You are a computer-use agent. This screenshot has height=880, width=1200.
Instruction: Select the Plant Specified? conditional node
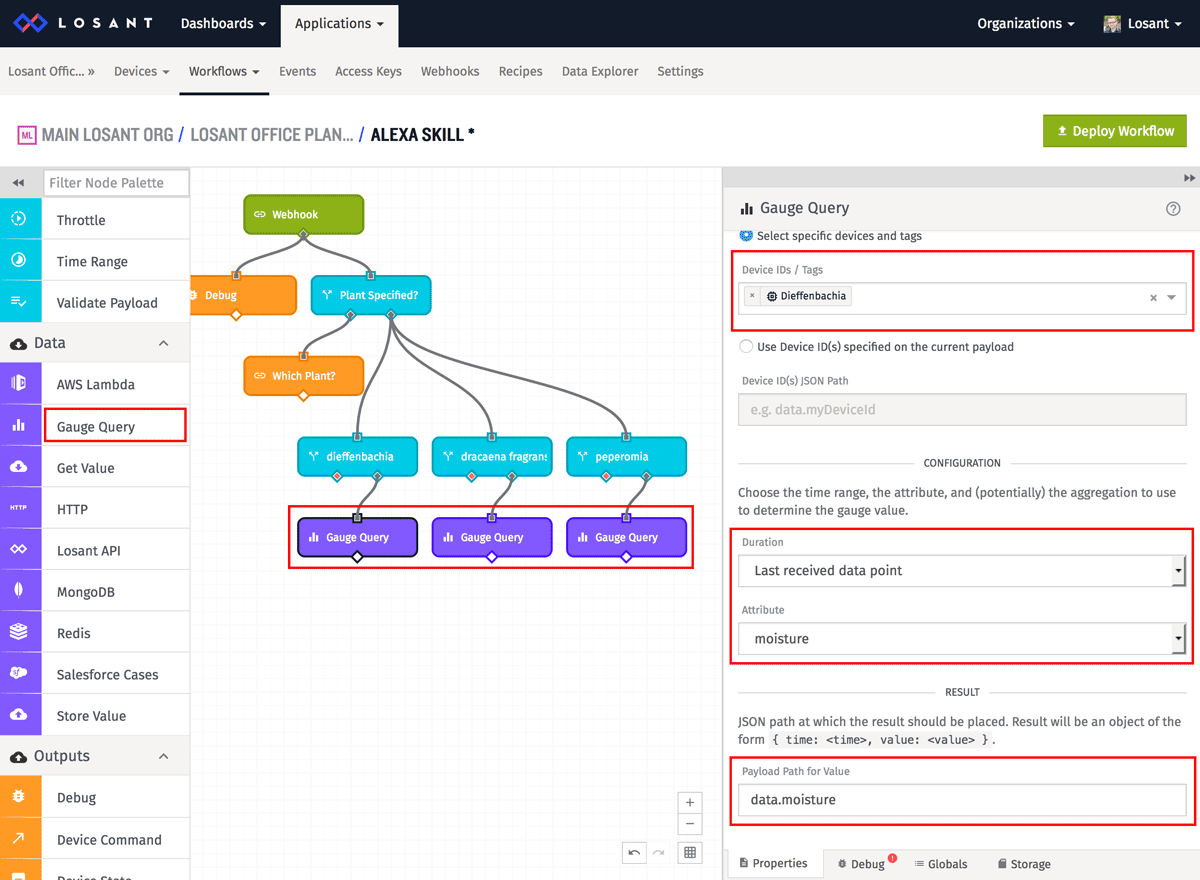click(x=371, y=295)
